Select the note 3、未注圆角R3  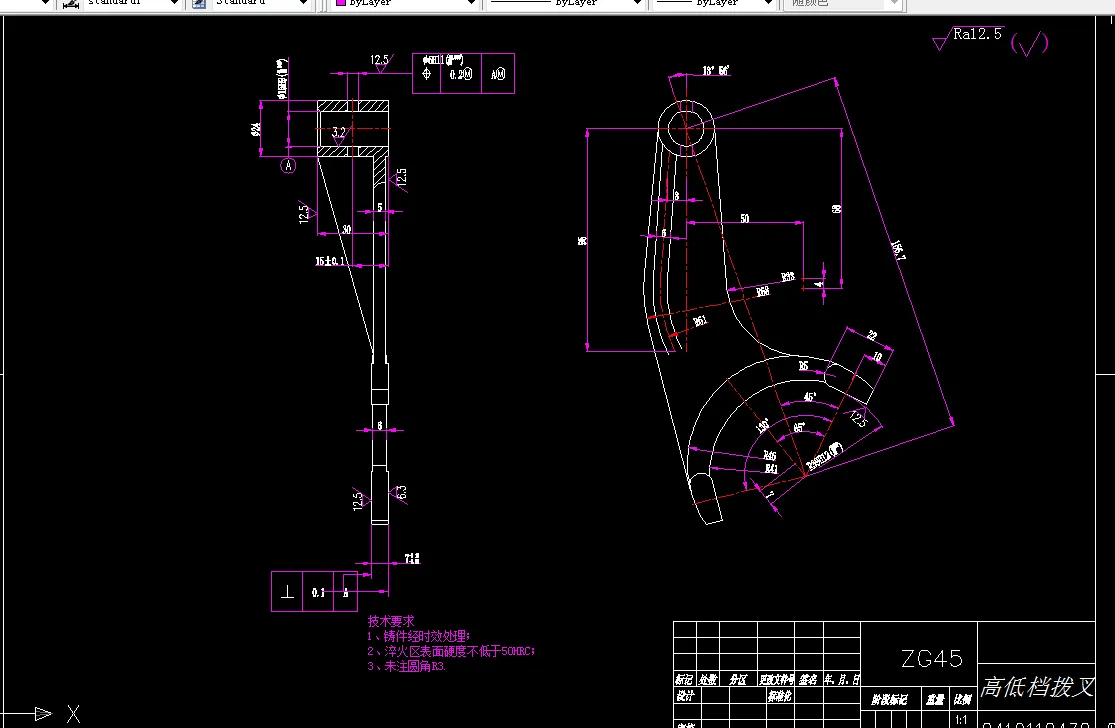point(407,666)
